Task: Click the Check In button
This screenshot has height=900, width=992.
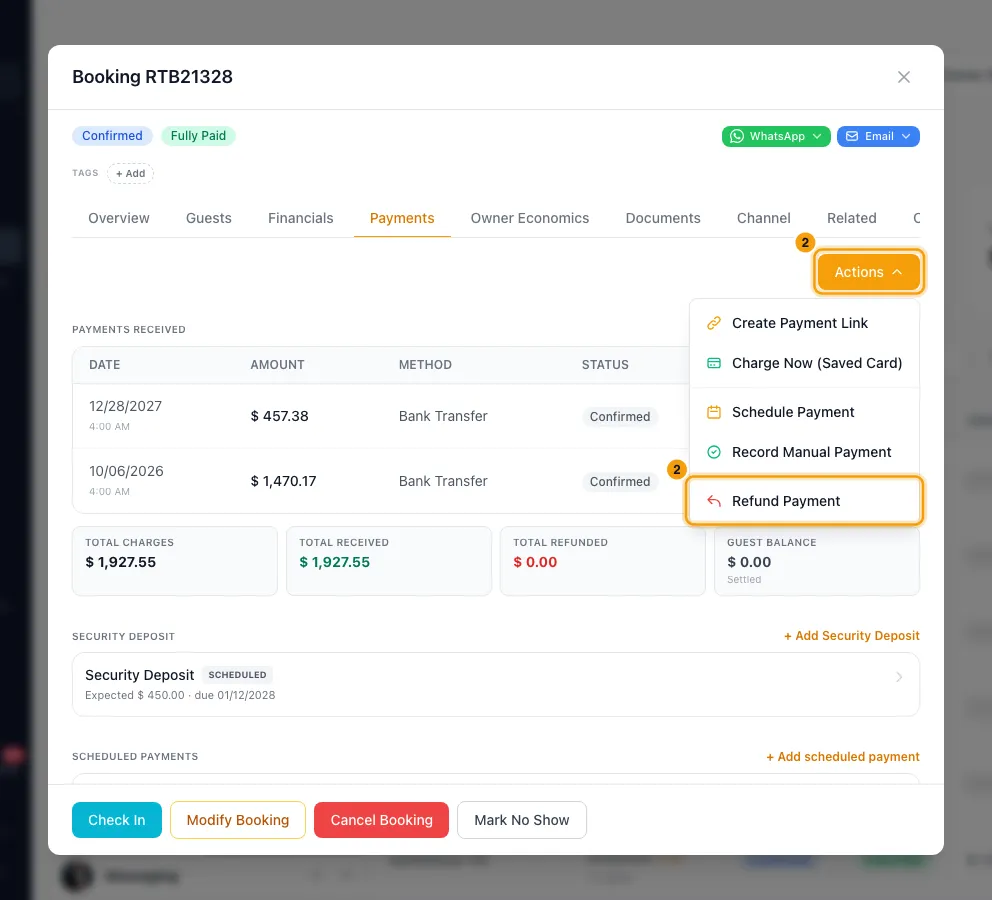Action: pyautogui.click(x=117, y=820)
